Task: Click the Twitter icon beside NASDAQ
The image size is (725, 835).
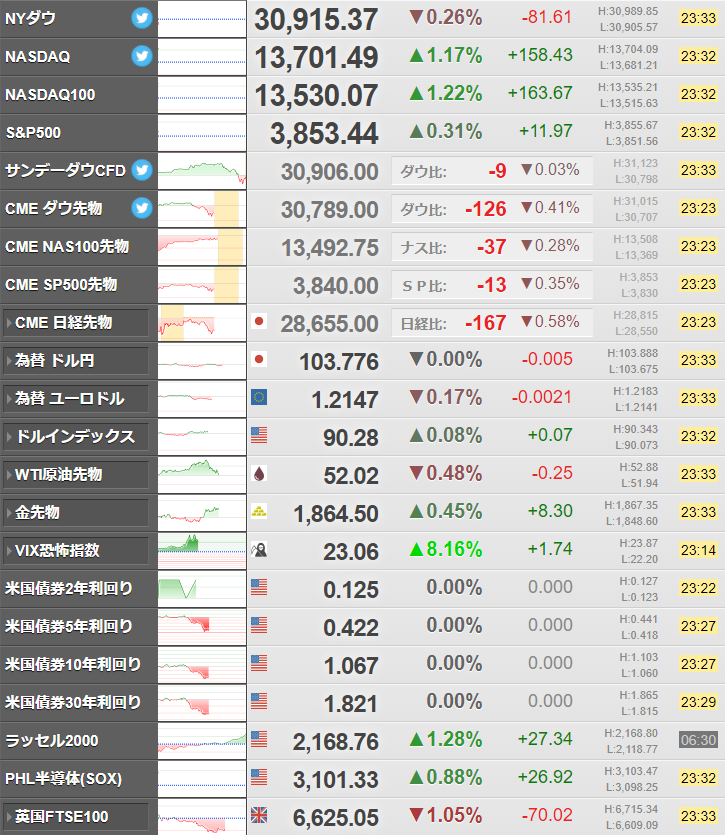Action: pos(142,56)
